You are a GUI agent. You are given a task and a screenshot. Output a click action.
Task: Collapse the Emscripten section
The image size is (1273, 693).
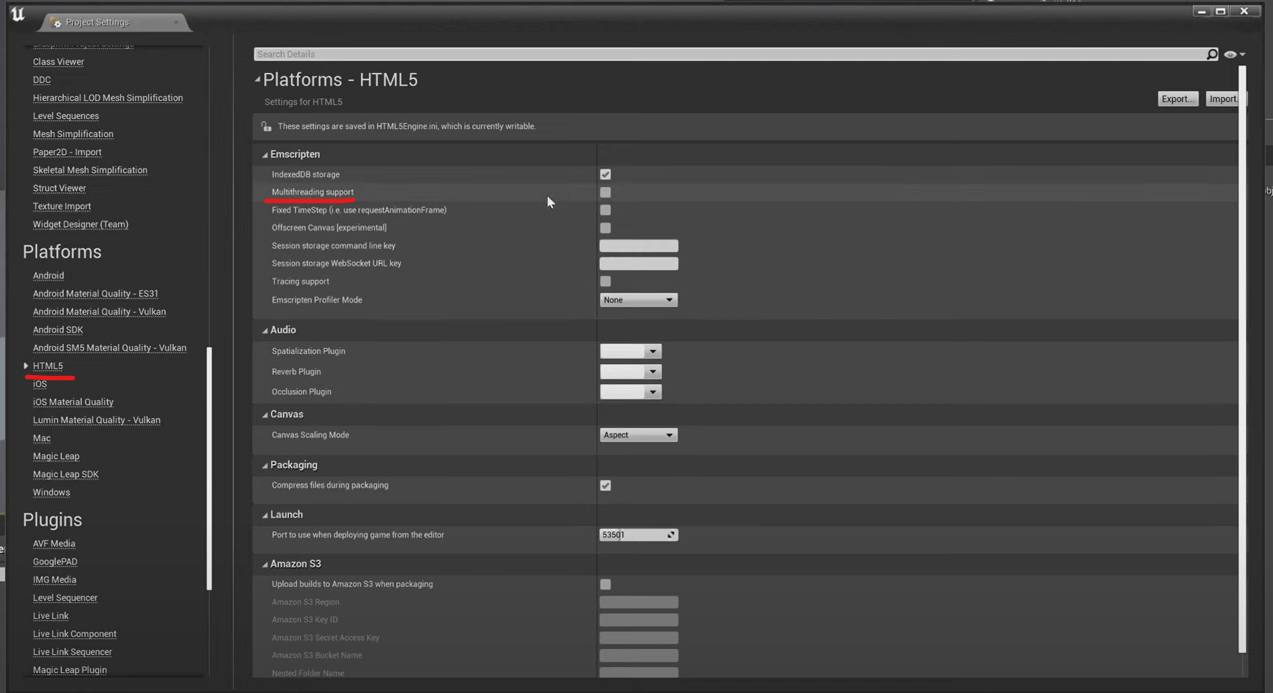click(x=265, y=155)
